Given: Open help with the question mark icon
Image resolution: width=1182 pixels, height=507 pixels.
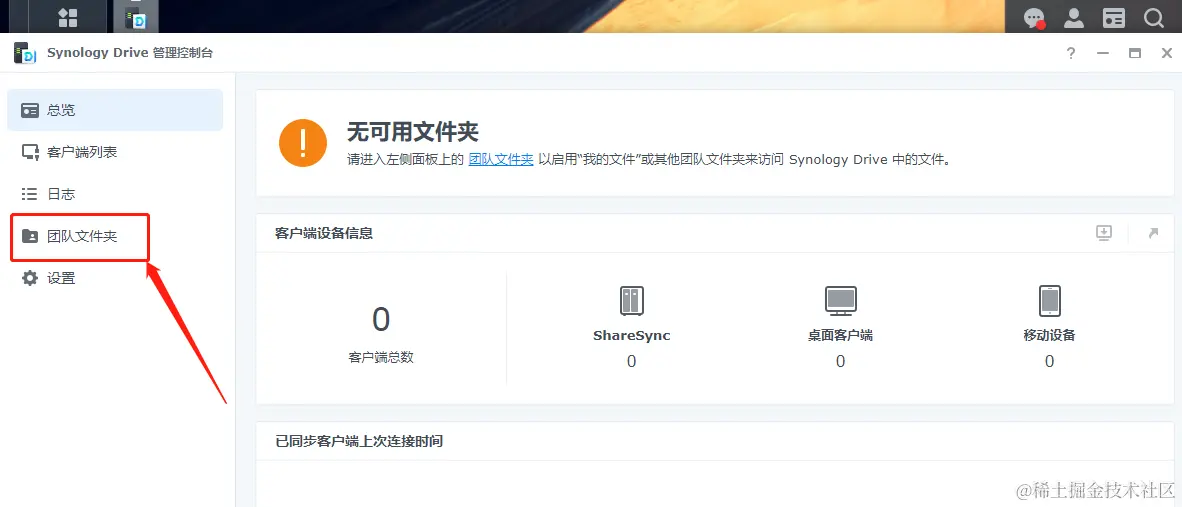Looking at the screenshot, I should pos(1070,53).
